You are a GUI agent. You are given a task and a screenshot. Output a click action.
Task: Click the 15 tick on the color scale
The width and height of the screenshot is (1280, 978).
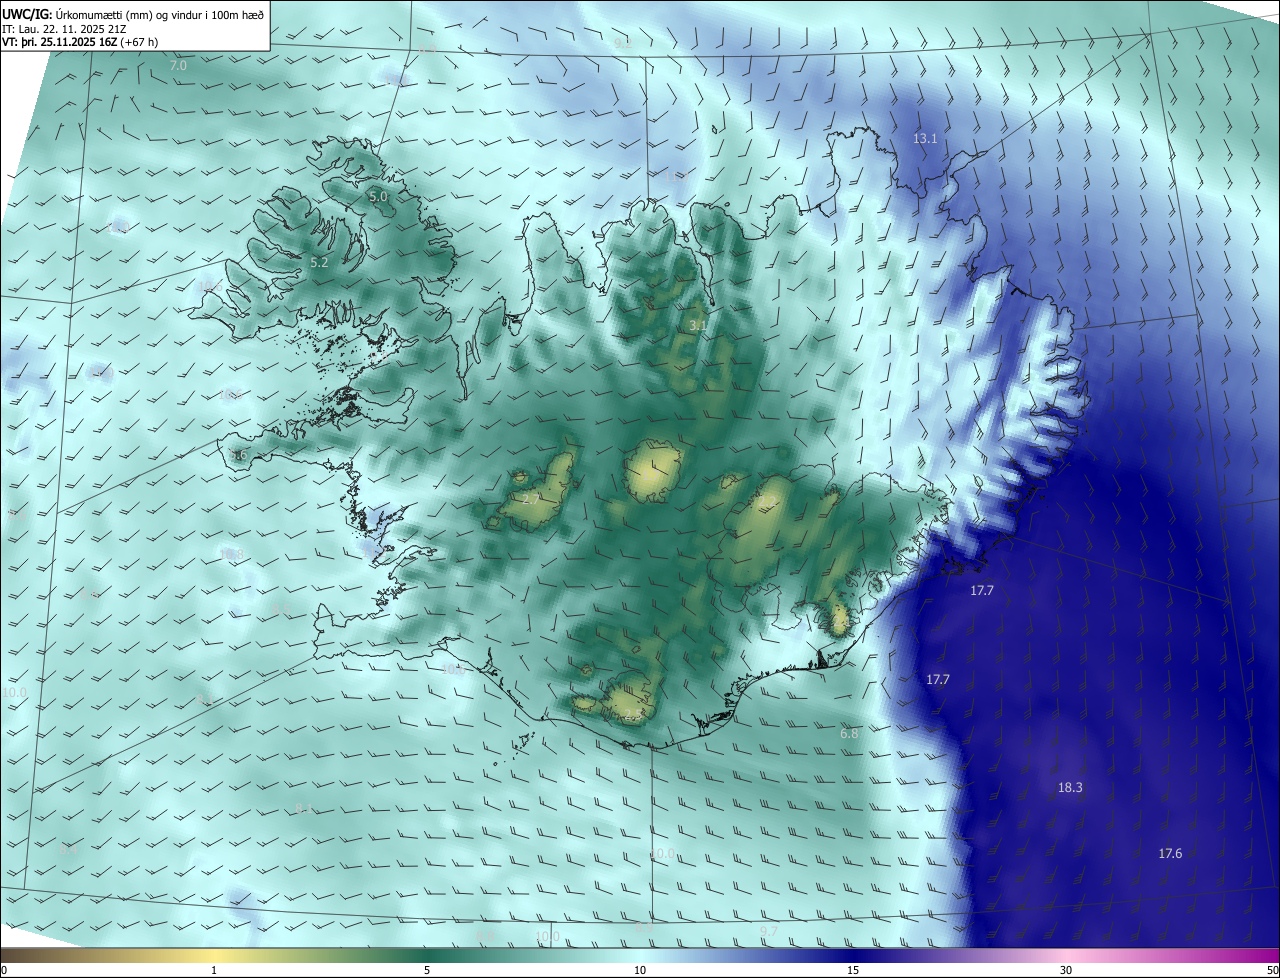[x=853, y=970]
